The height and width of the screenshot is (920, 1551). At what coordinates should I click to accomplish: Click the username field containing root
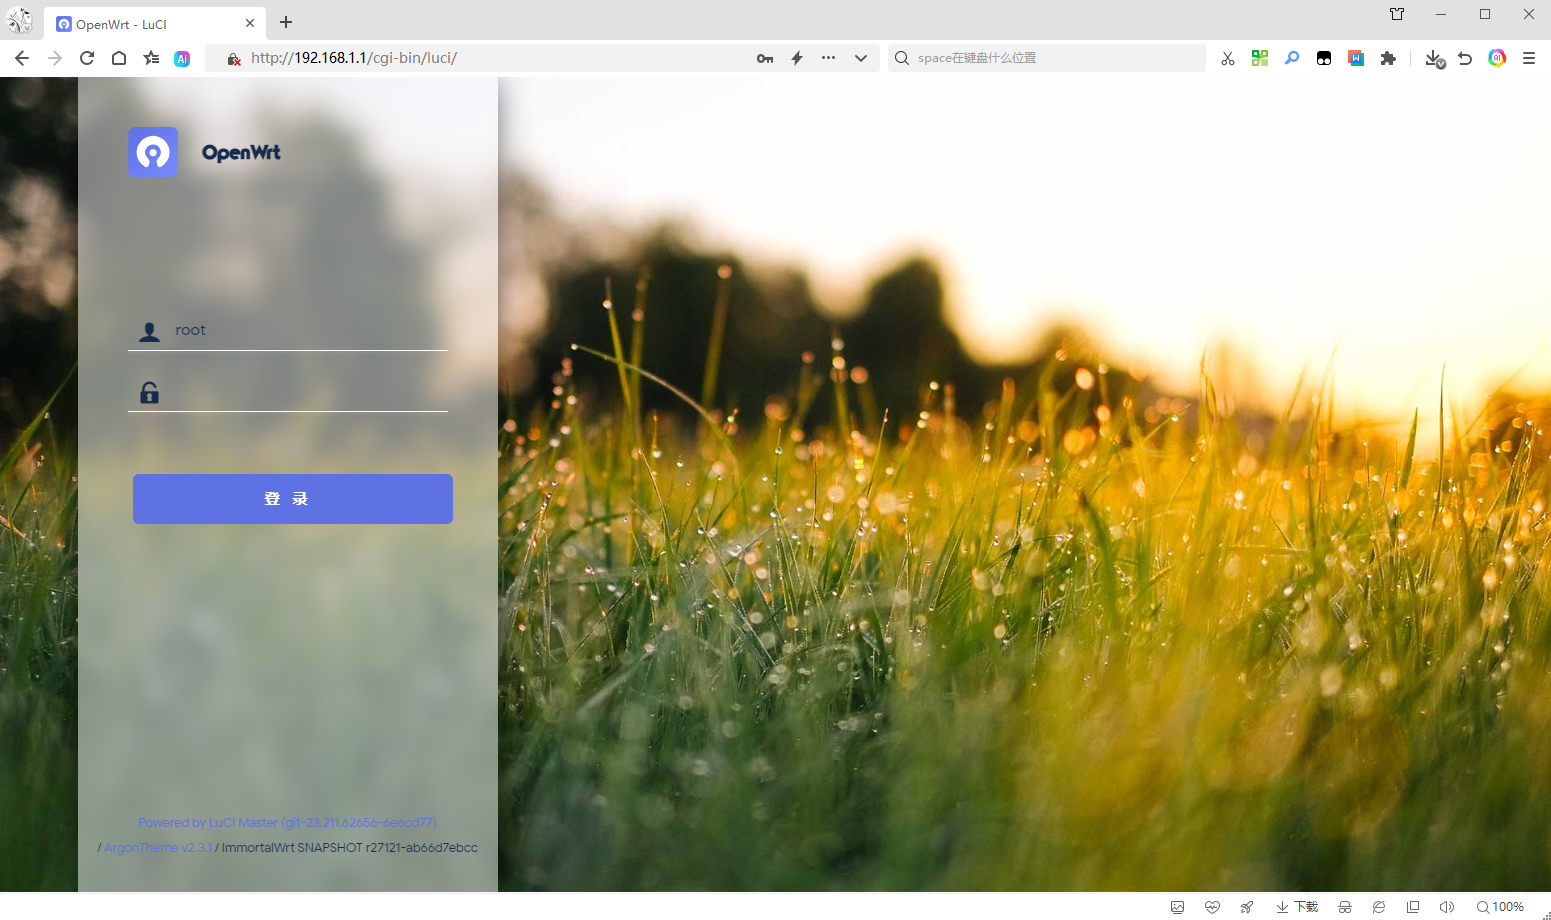(x=288, y=331)
